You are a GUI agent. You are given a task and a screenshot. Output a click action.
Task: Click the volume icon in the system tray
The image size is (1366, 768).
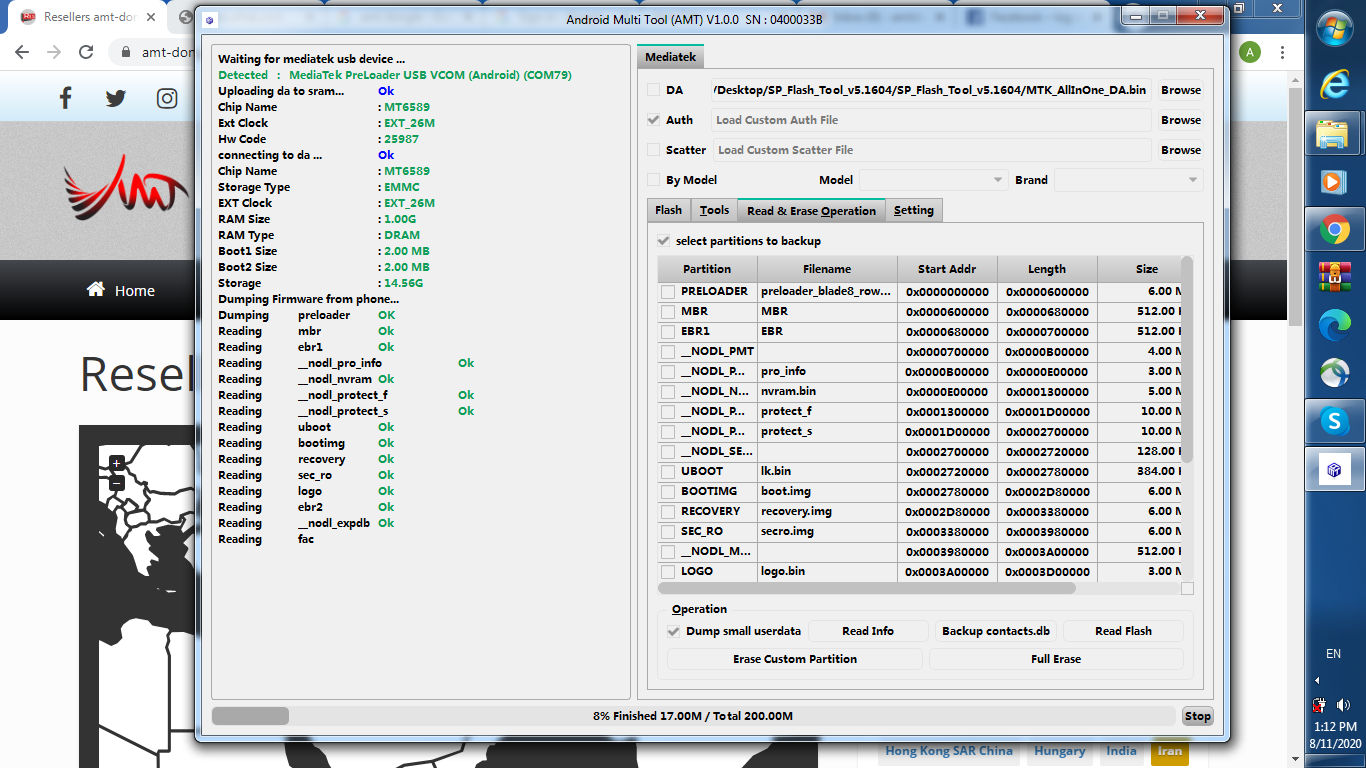pos(1343,705)
